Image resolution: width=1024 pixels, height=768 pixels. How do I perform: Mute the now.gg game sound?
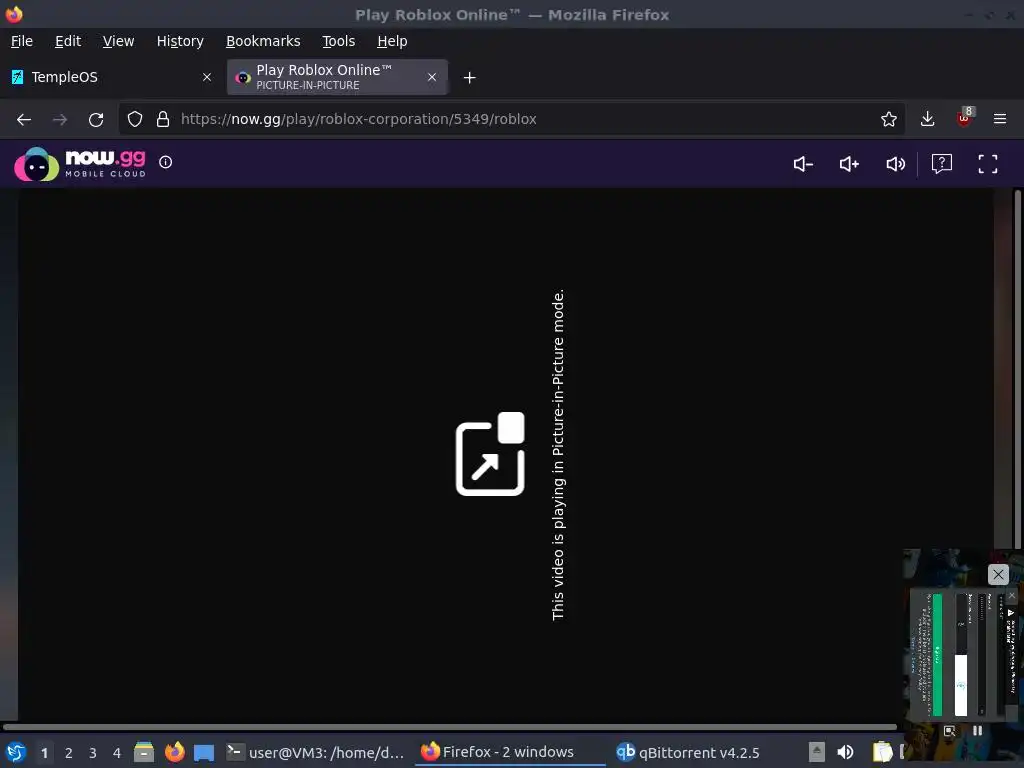895,164
